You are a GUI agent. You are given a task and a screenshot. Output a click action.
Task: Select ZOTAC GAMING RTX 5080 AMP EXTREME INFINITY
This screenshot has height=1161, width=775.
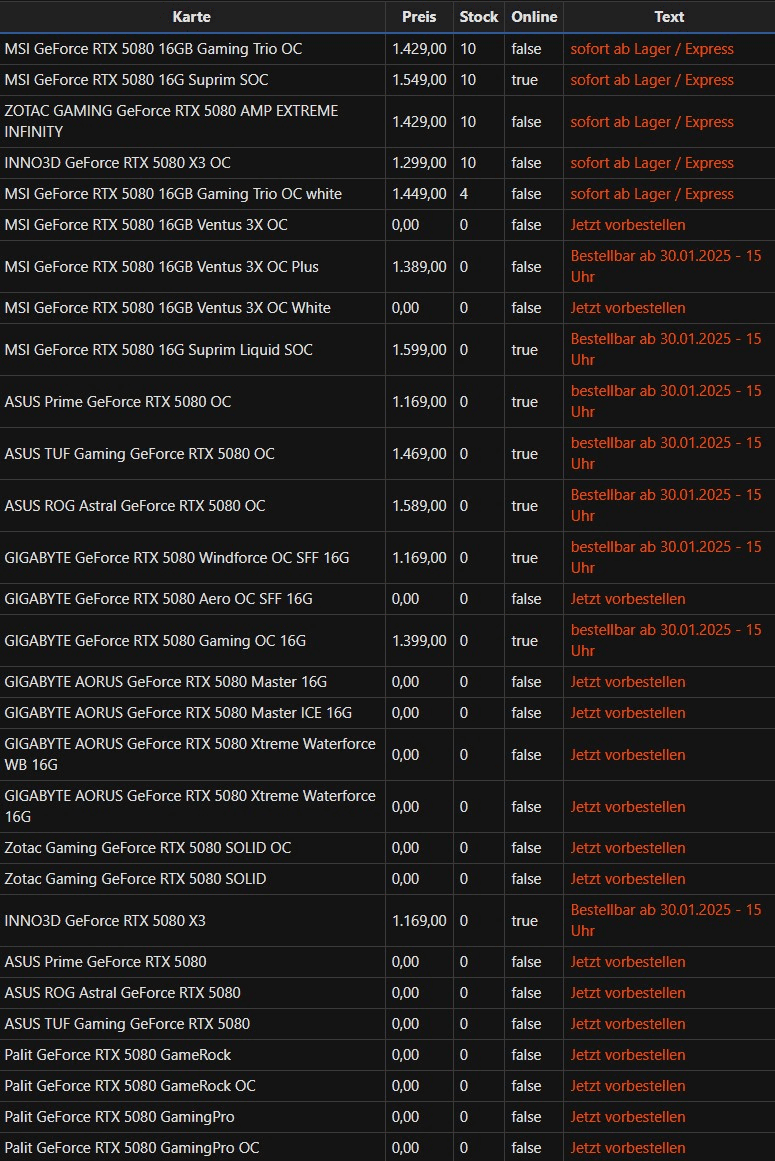[171, 121]
